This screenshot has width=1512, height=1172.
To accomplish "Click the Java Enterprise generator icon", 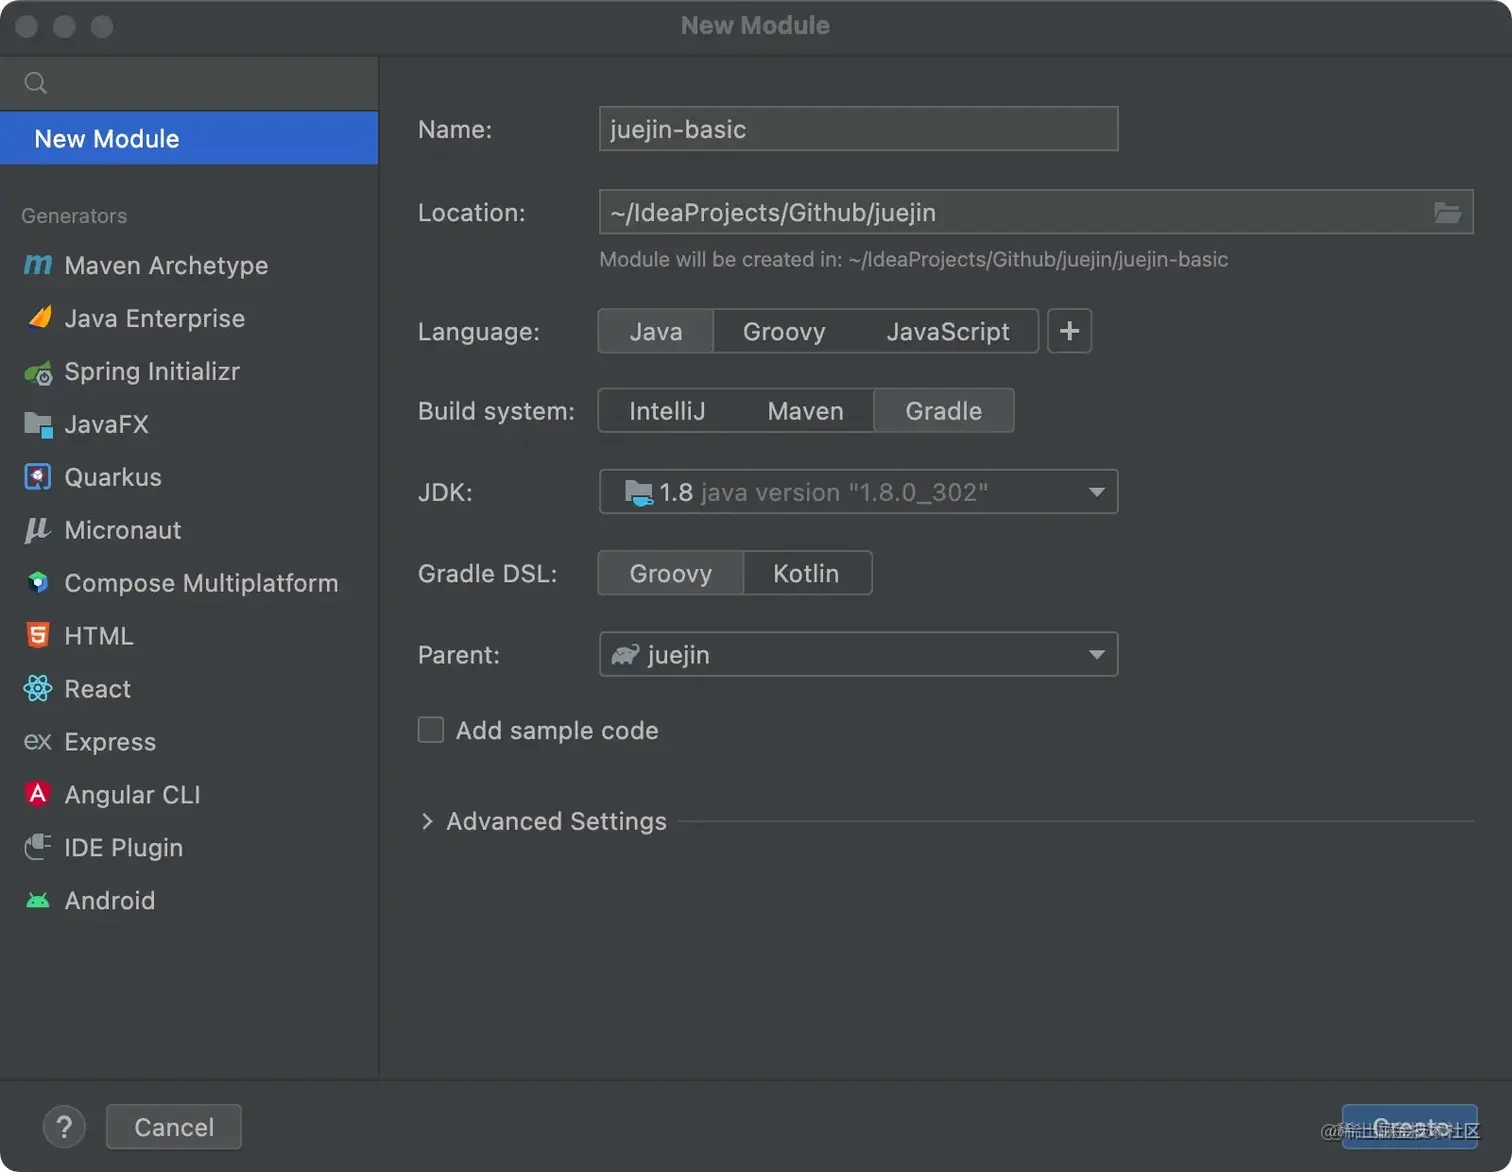I will pyautogui.click(x=39, y=318).
